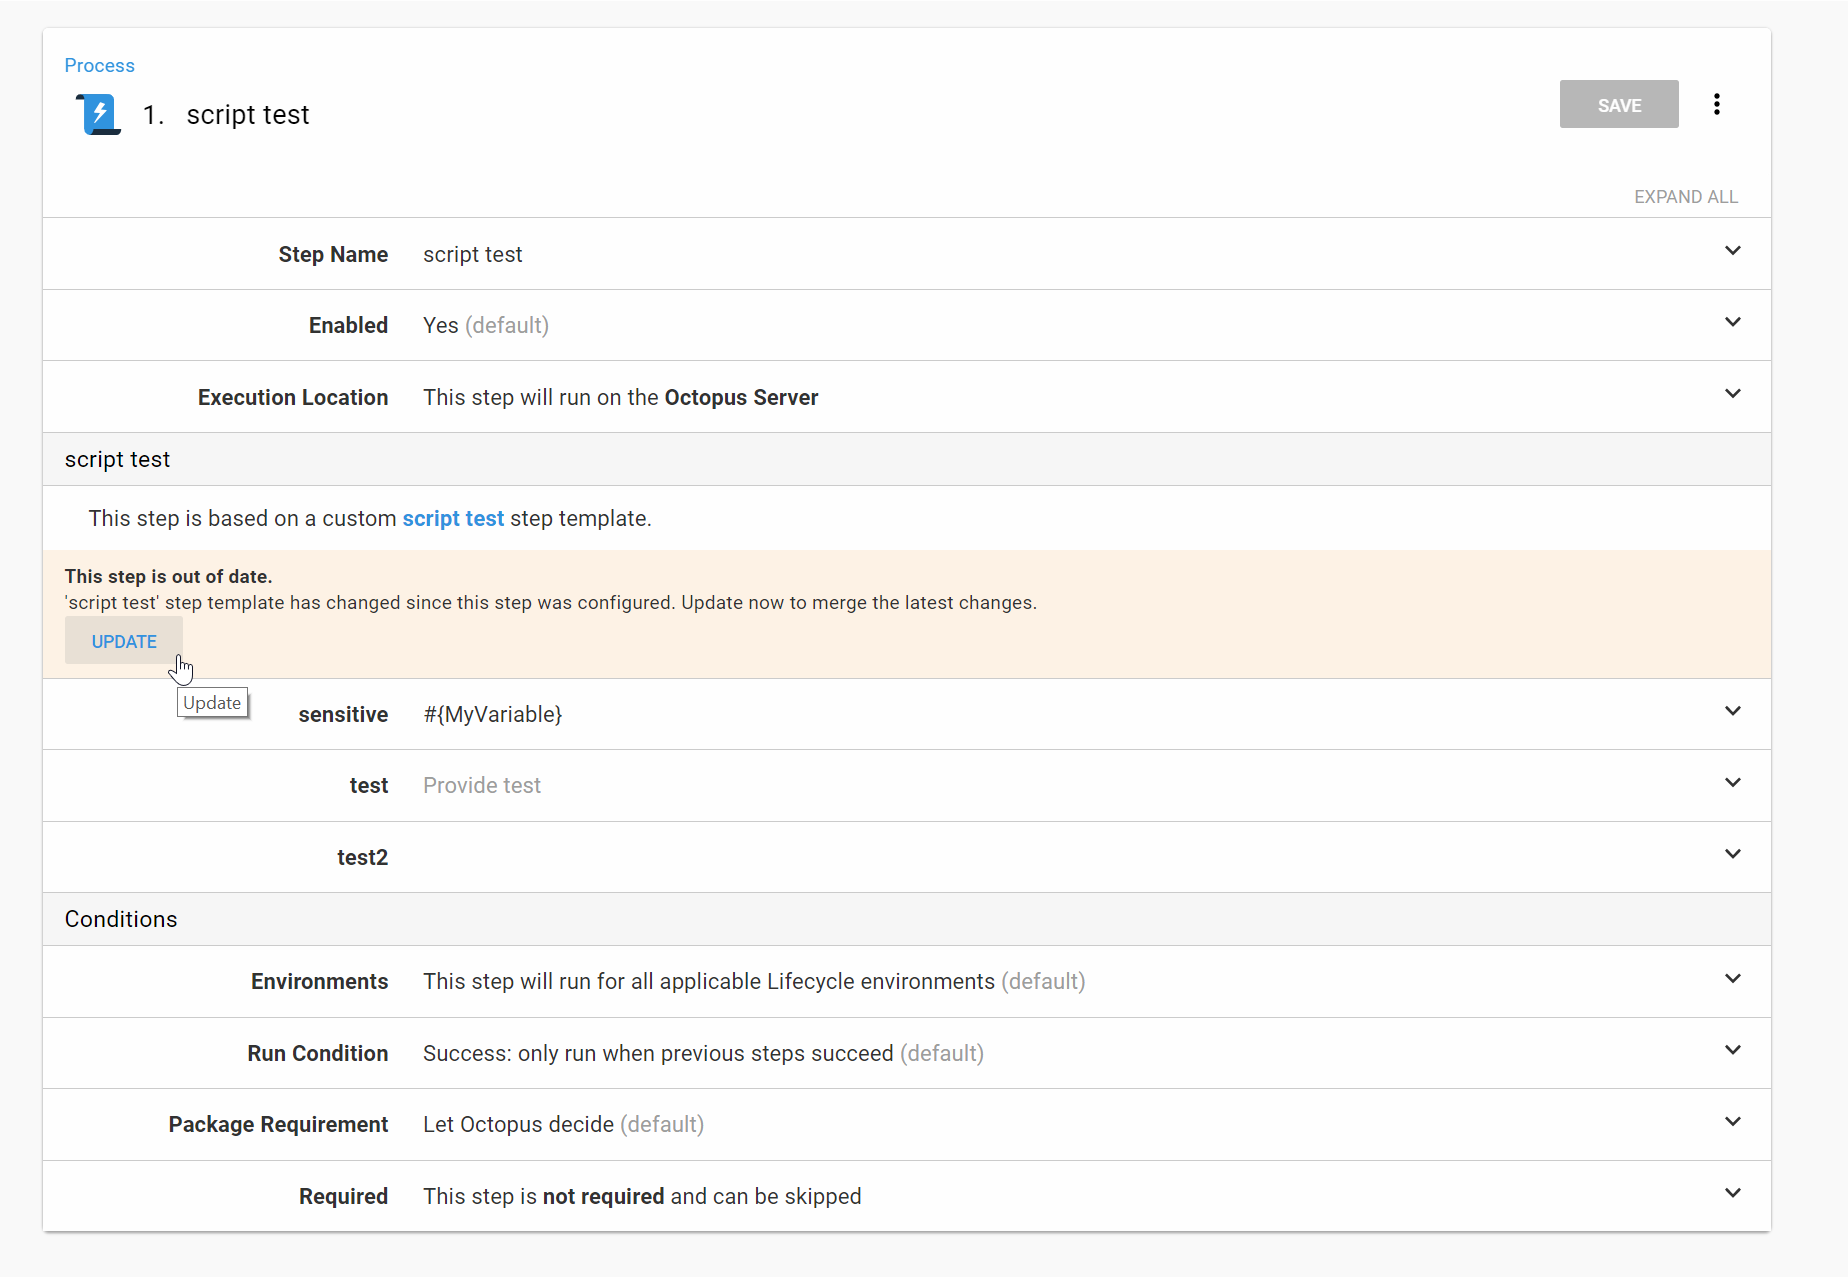
Task: Click the 'test2' parameter label
Action: click(362, 857)
